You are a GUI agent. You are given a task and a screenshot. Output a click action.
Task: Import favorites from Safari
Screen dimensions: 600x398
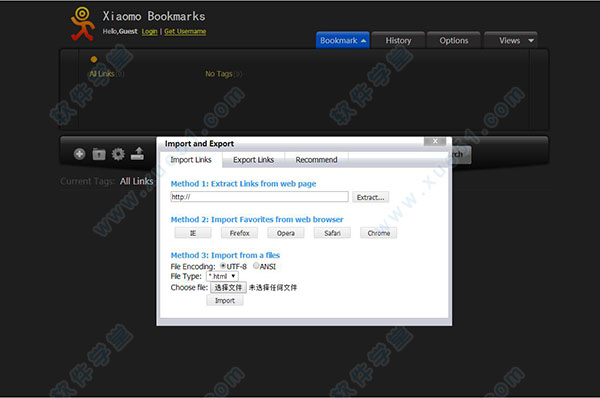pyautogui.click(x=332, y=233)
